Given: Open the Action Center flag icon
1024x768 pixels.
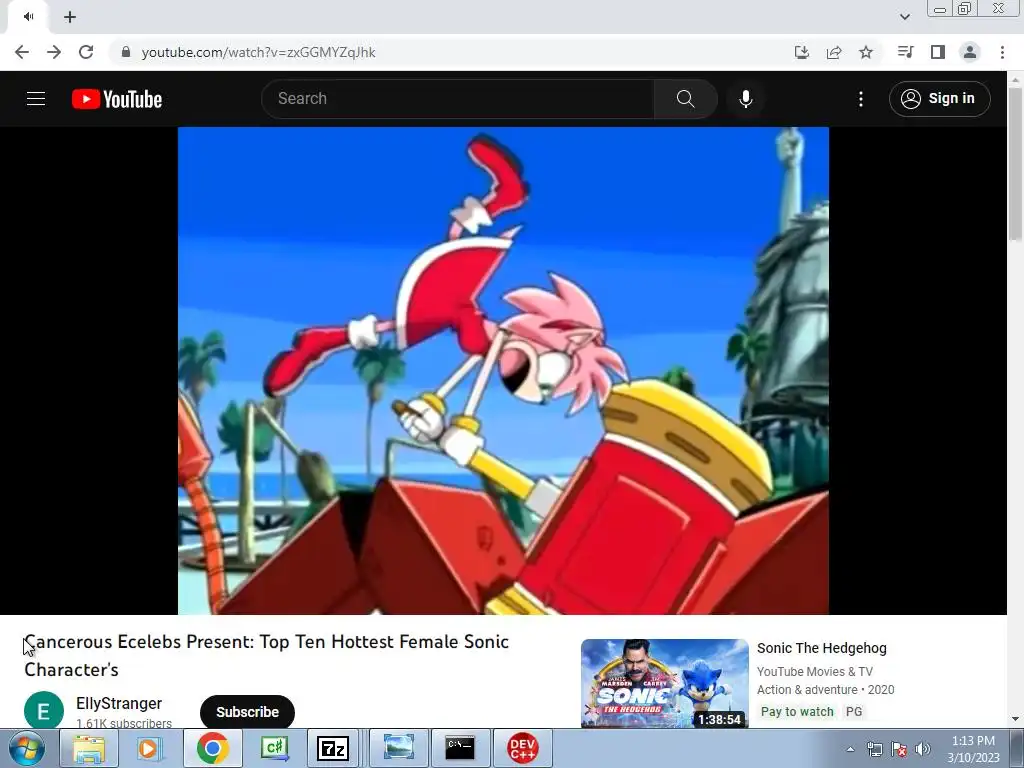Looking at the screenshot, I should click(x=899, y=749).
